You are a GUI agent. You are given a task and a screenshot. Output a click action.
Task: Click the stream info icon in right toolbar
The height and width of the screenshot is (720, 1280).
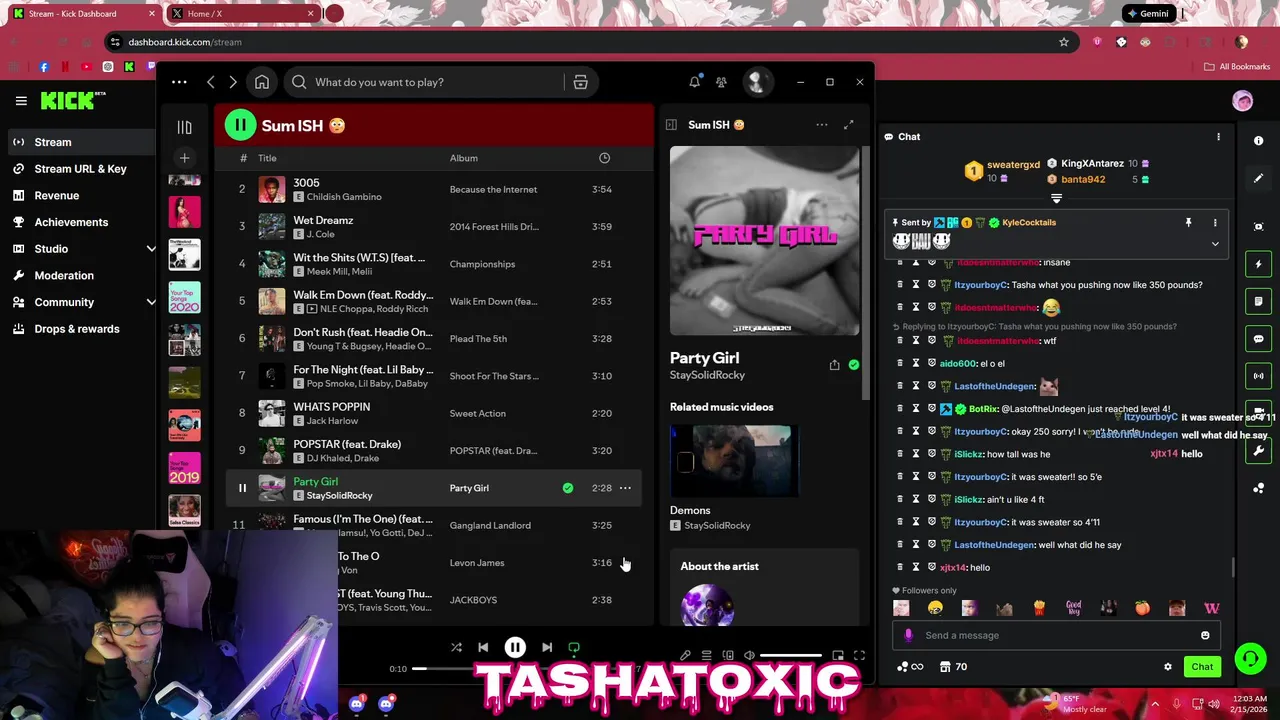click(x=1259, y=141)
